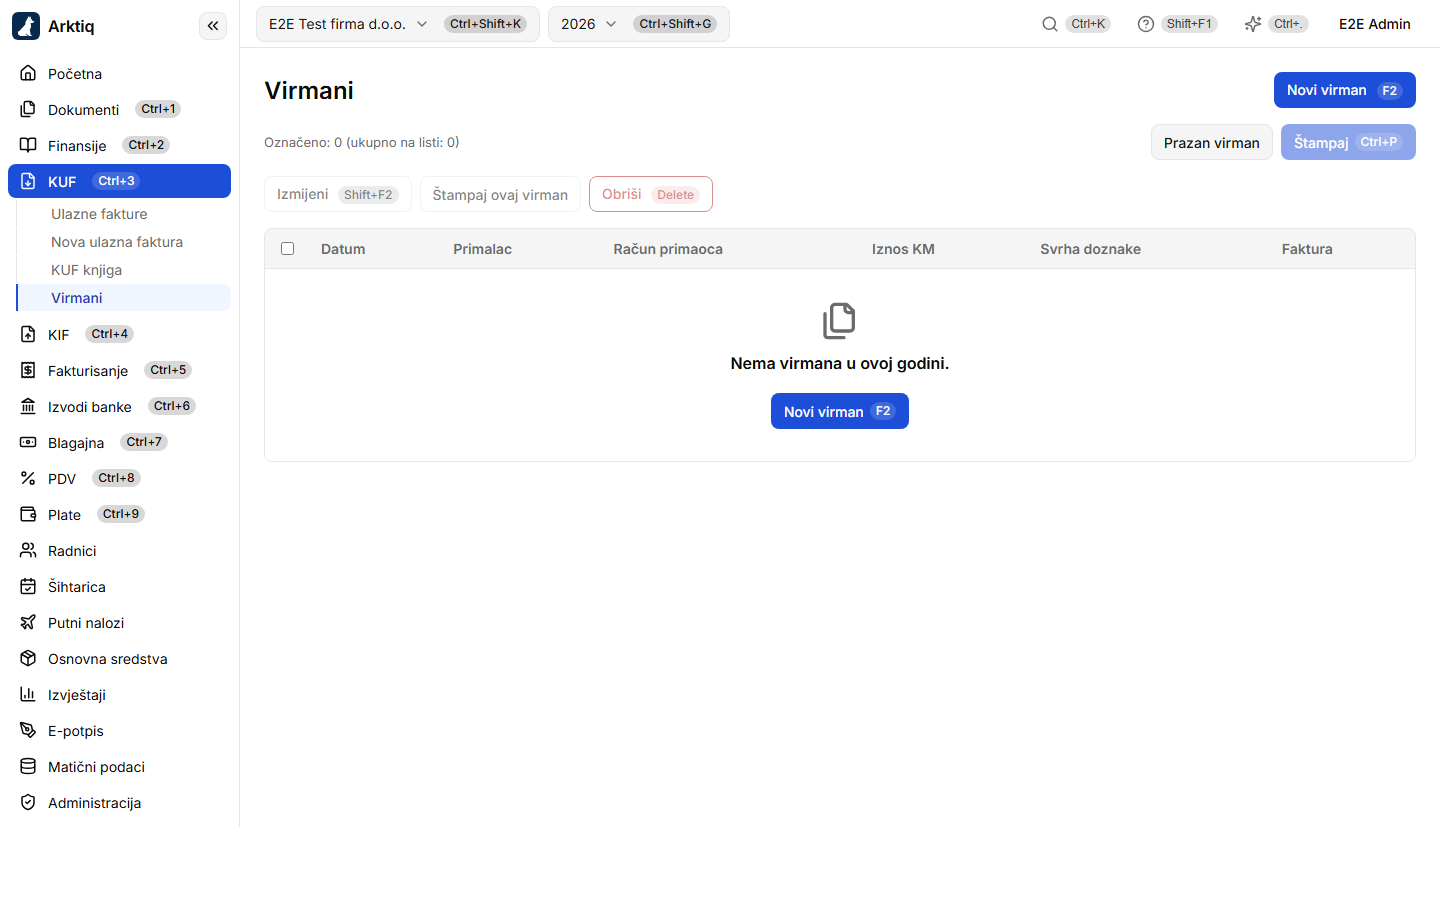This screenshot has width=1440, height=900.
Task: Open KIF file icon
Action: tap(28, 334)
